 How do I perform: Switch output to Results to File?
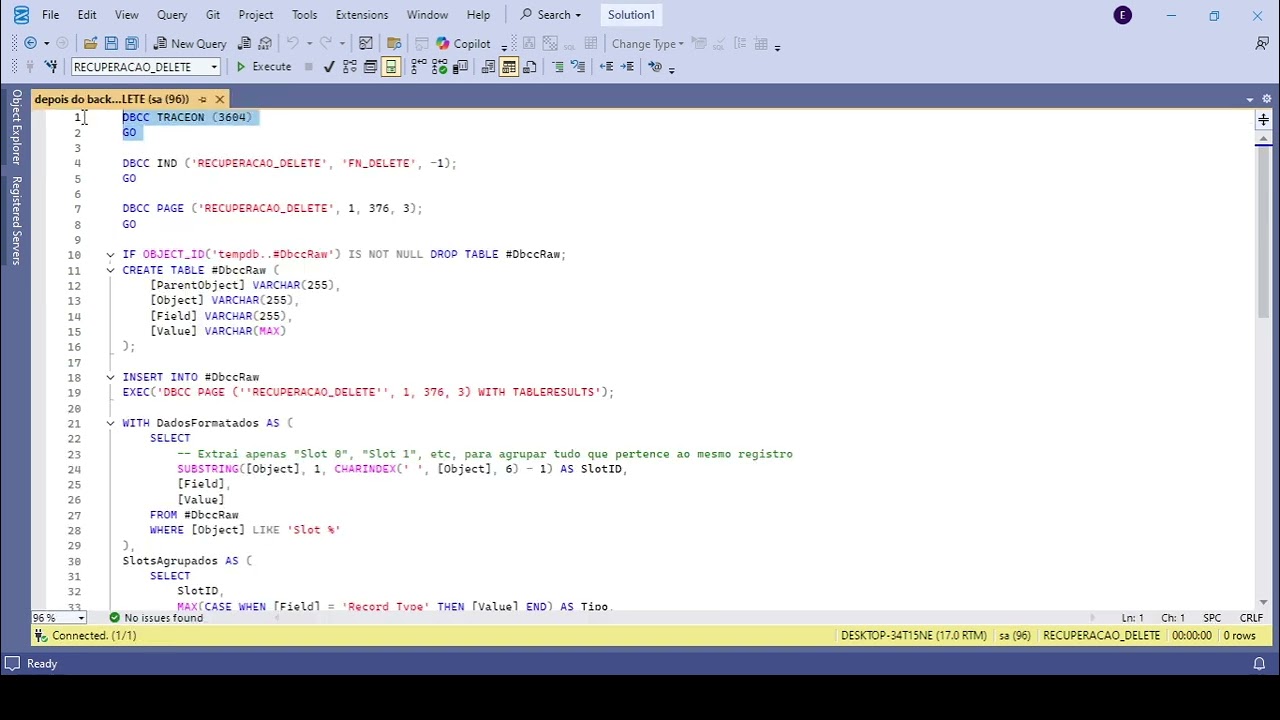(530, 67)
